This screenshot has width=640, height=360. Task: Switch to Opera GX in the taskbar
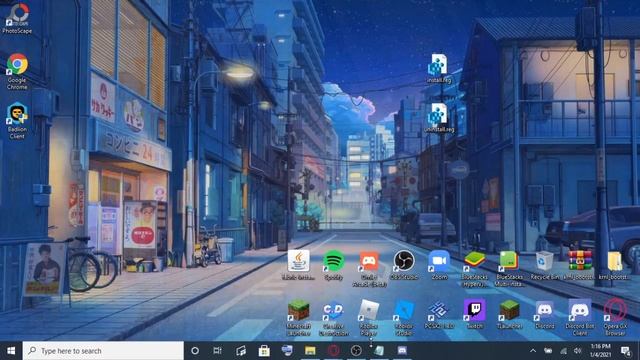tap(333, 351)
